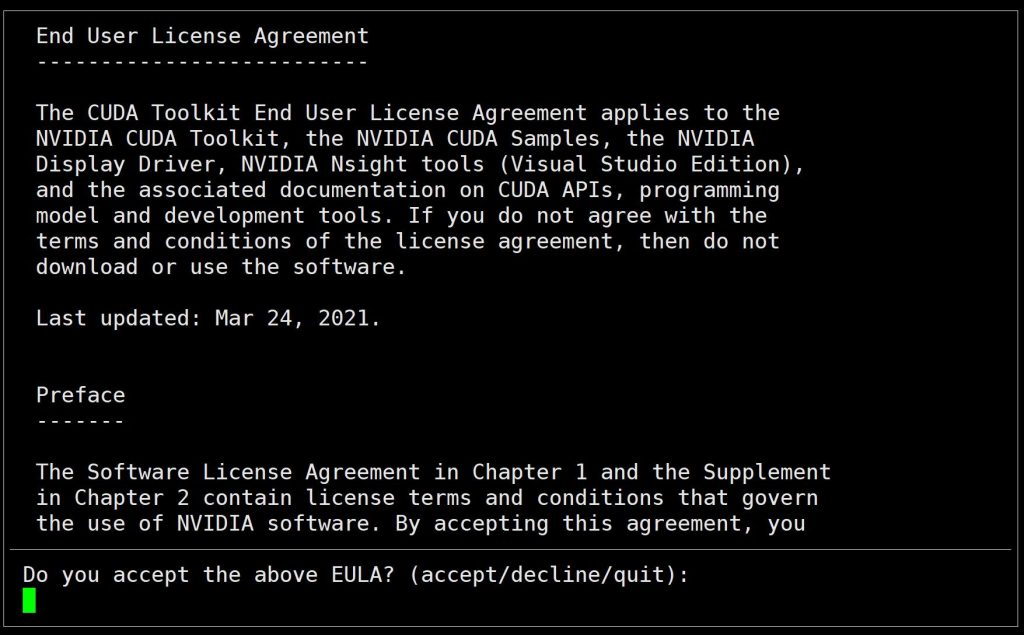Click the "Mar 24, 2021" date

291,318
